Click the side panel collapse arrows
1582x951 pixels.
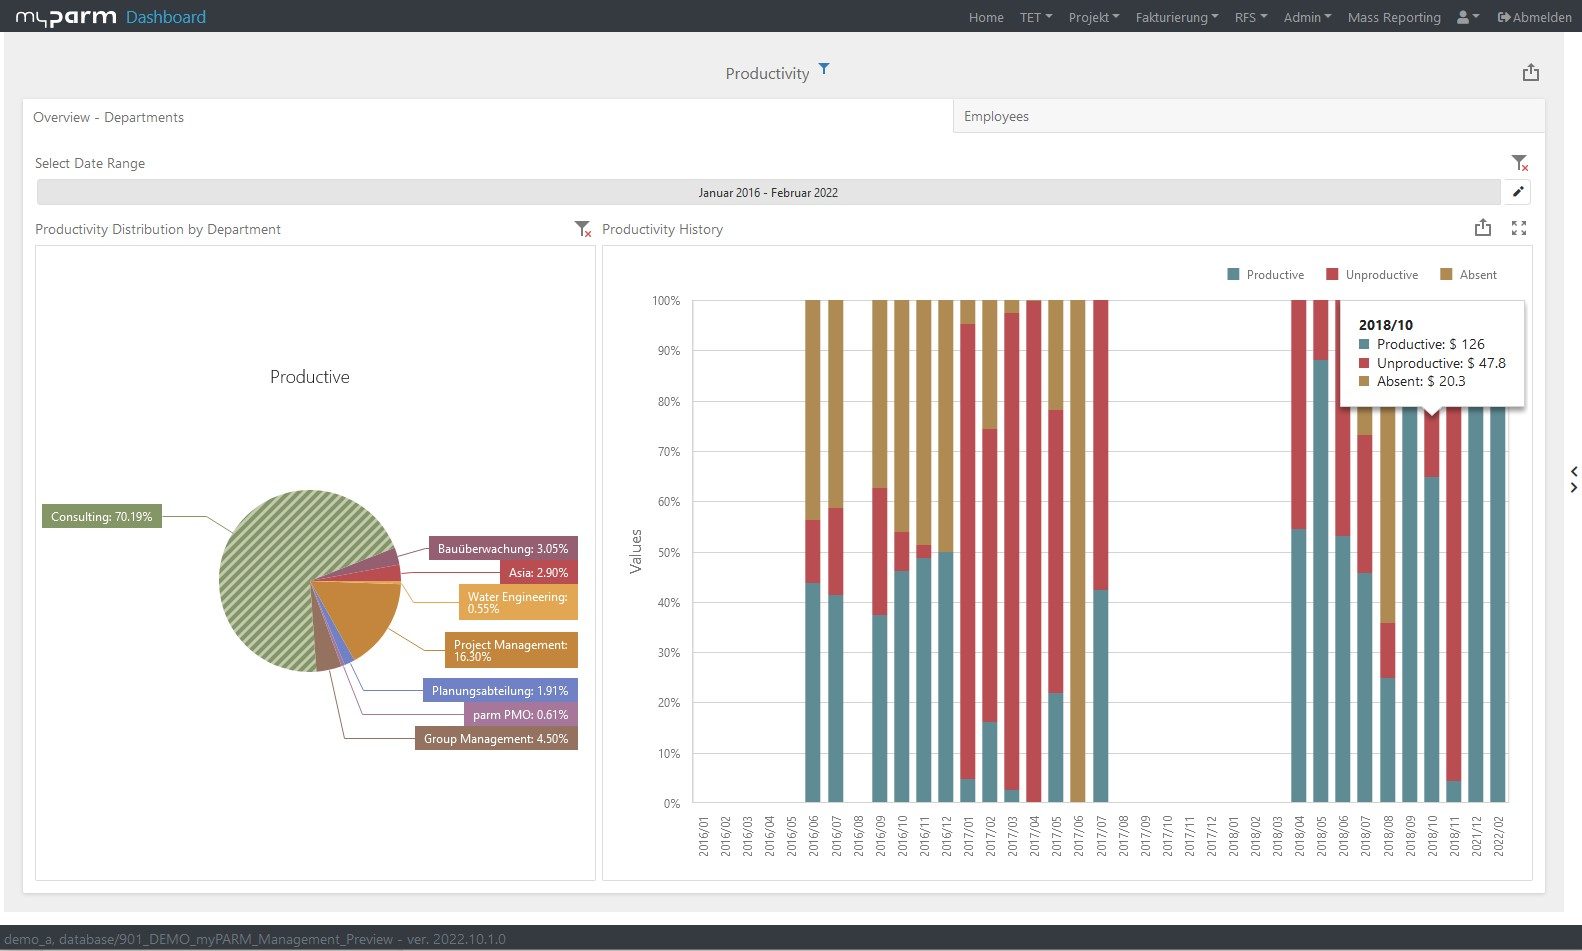(x=1573, y=479)
